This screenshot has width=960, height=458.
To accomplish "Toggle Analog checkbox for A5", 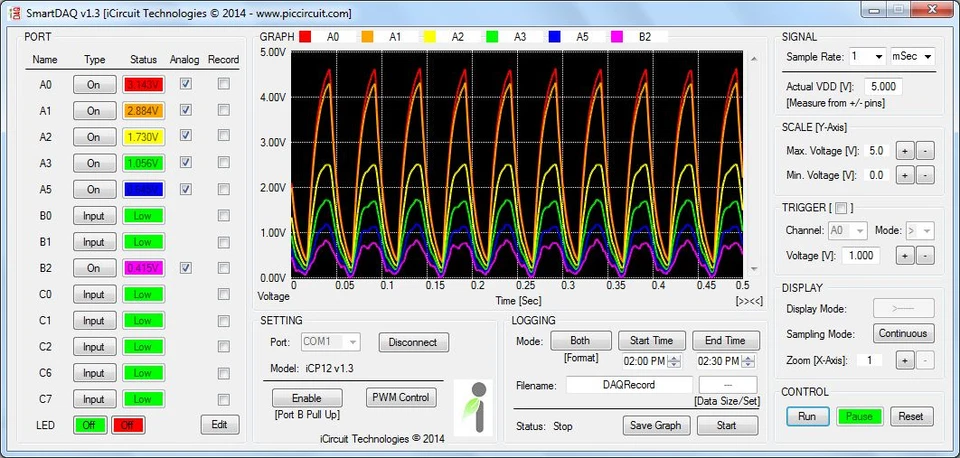I will [186, 189].
